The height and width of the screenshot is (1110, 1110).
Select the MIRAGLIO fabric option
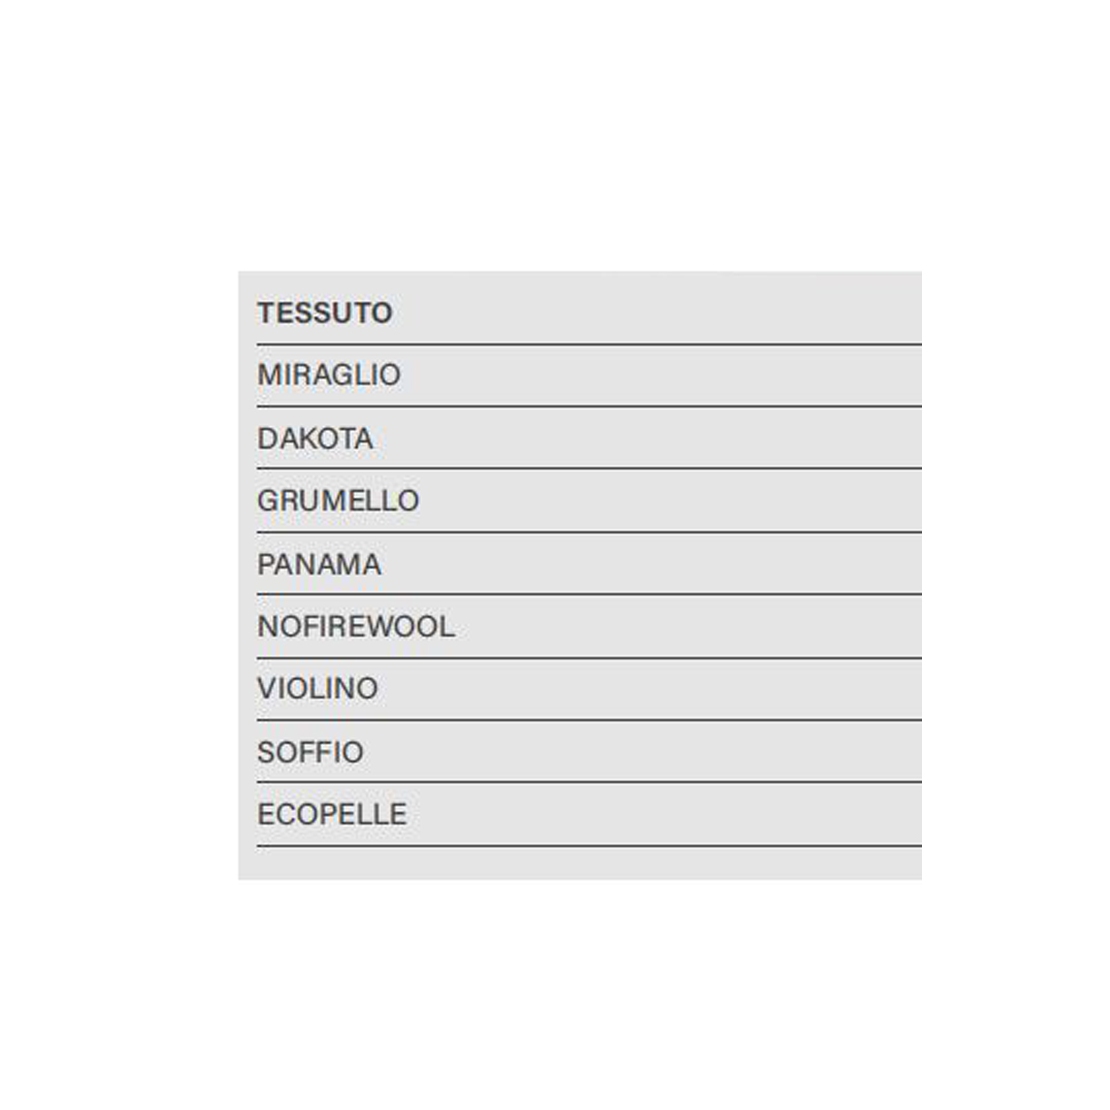(x=329, y=375)
